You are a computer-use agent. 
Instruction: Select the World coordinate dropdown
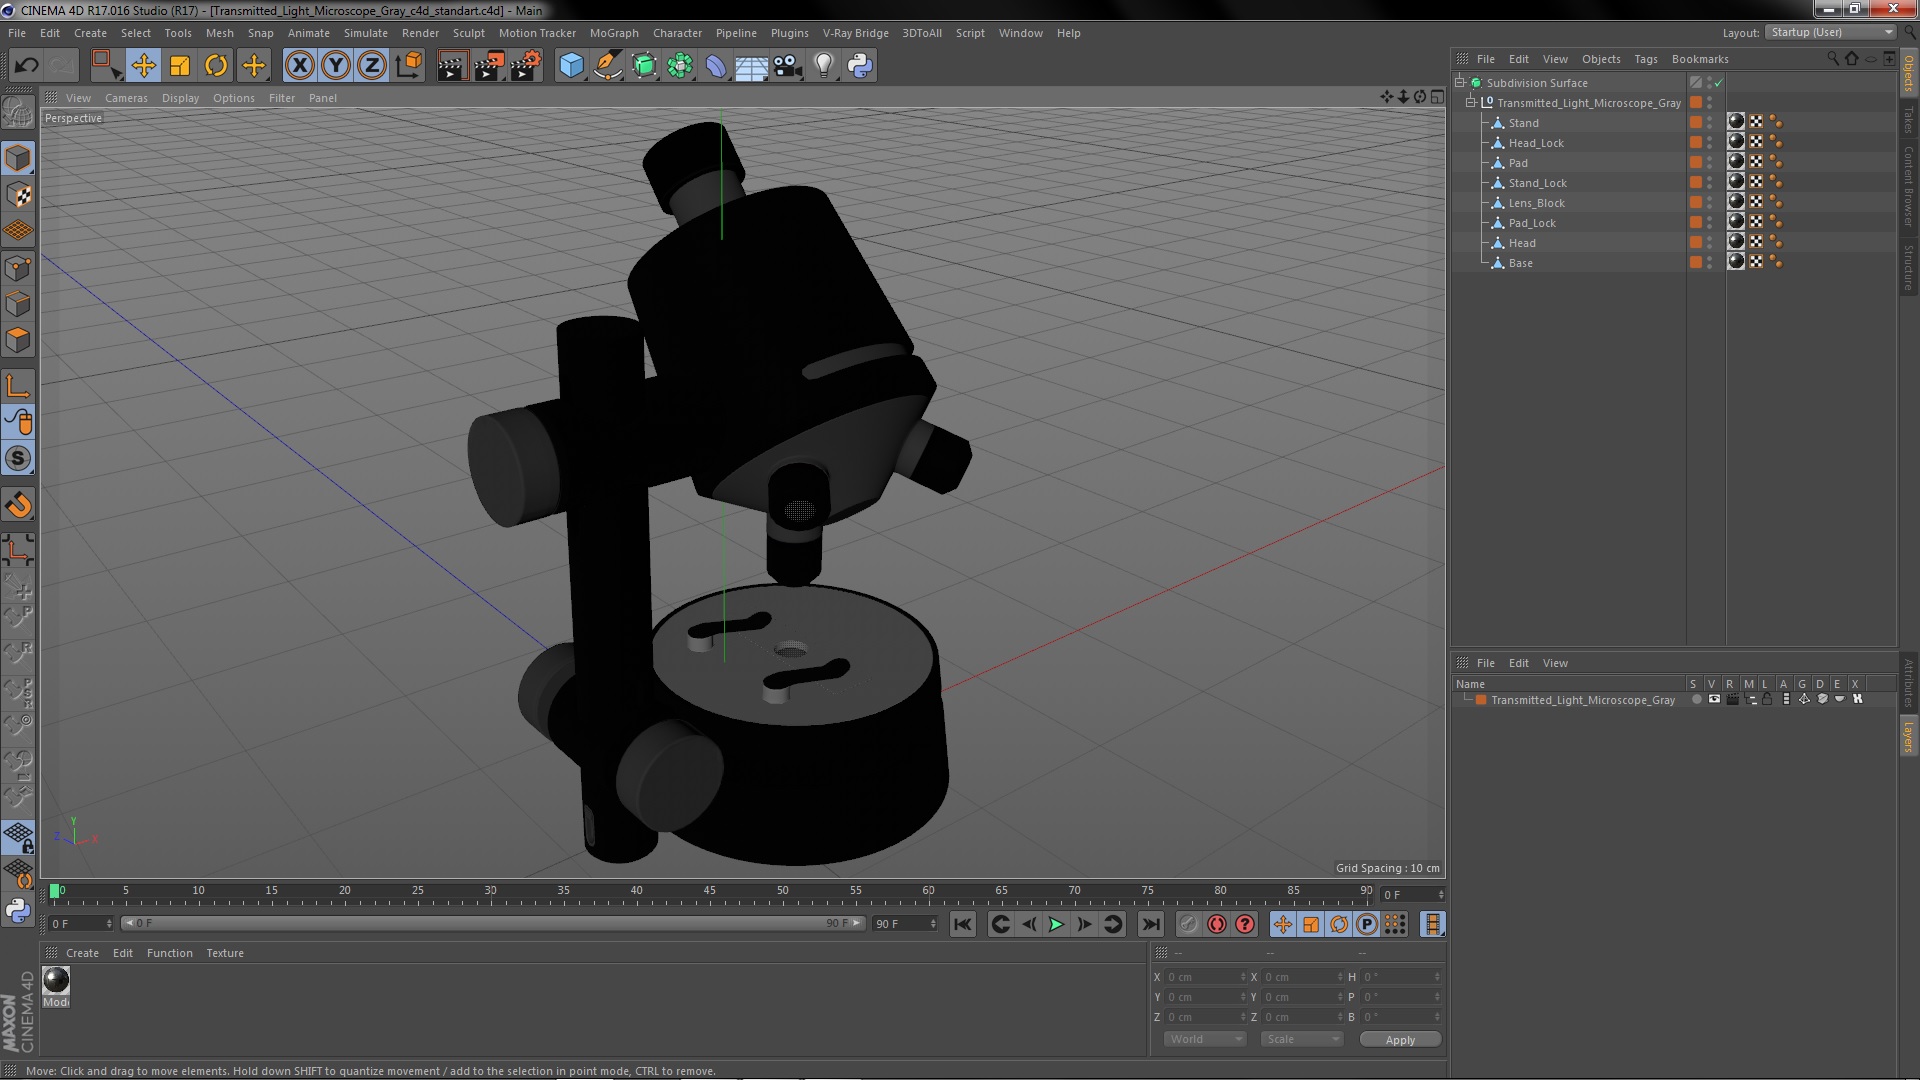pyautogui.click(x=1201, y=1039)
